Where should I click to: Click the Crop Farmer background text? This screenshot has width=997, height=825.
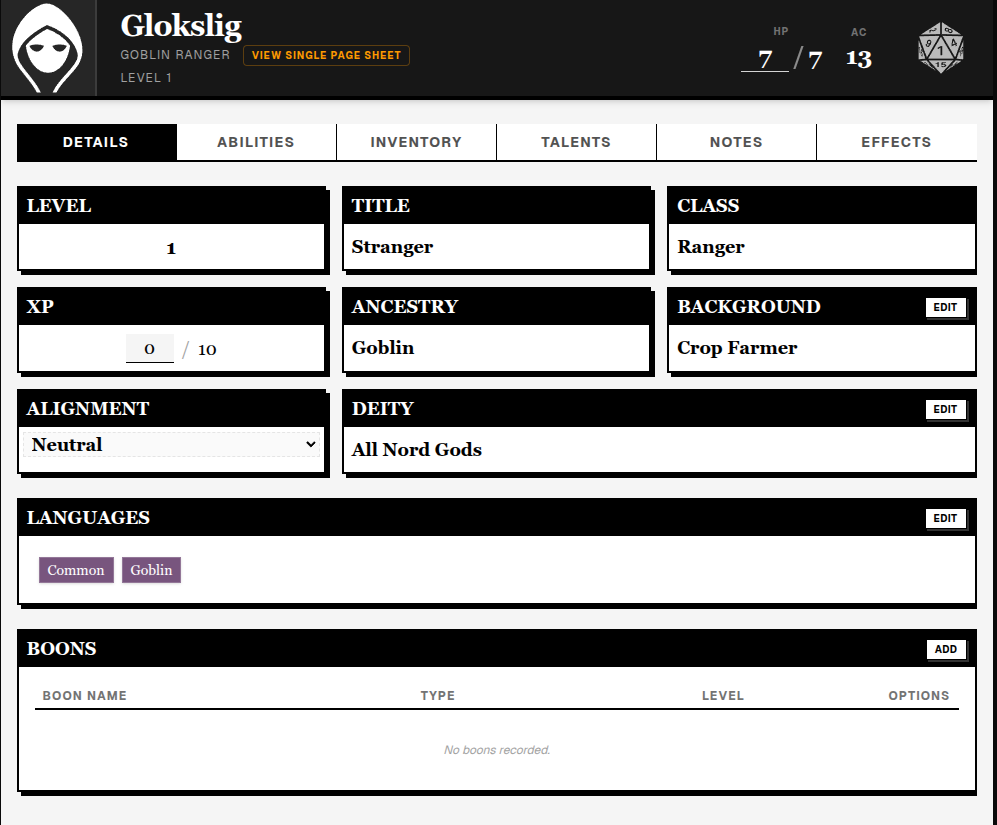click(737, 348)
